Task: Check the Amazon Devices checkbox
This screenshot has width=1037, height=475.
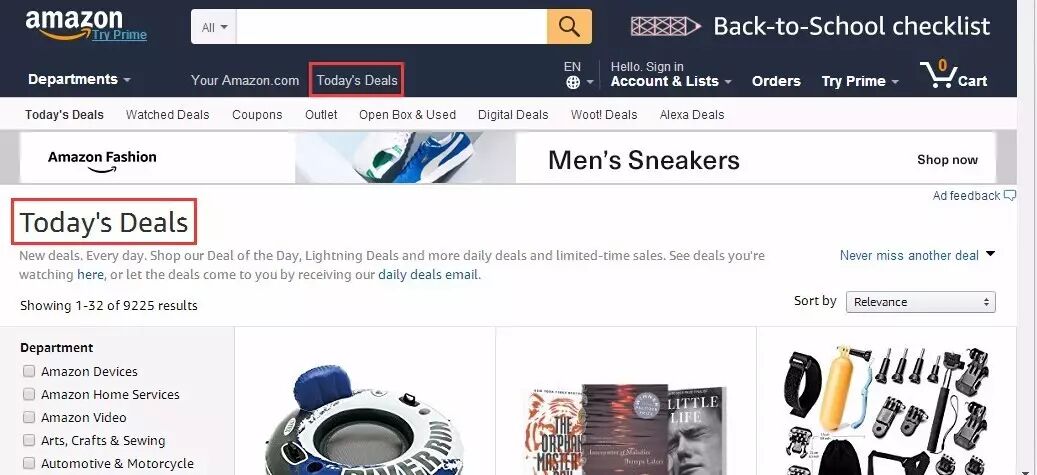Action: pos(28,371)
